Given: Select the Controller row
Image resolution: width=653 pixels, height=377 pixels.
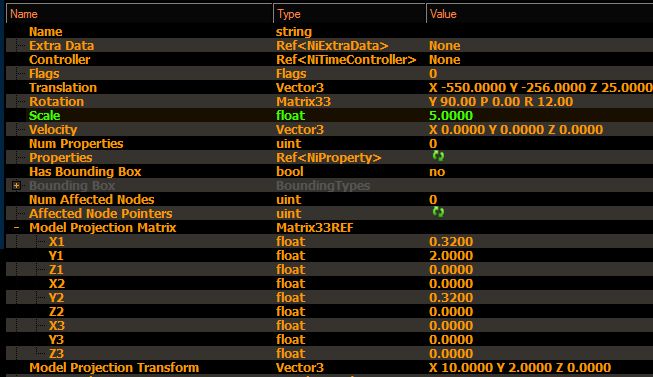Looking at the screenshot, I should pos(329,60).
